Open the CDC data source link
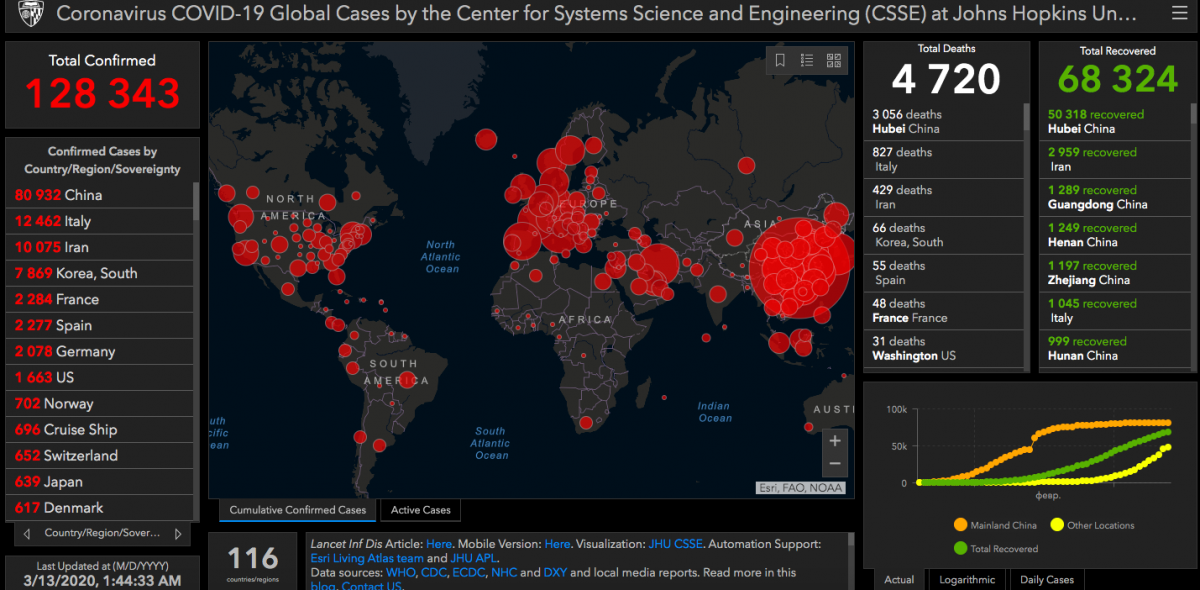This screenshot has height=590, width=1200. [x=435, y=573]
